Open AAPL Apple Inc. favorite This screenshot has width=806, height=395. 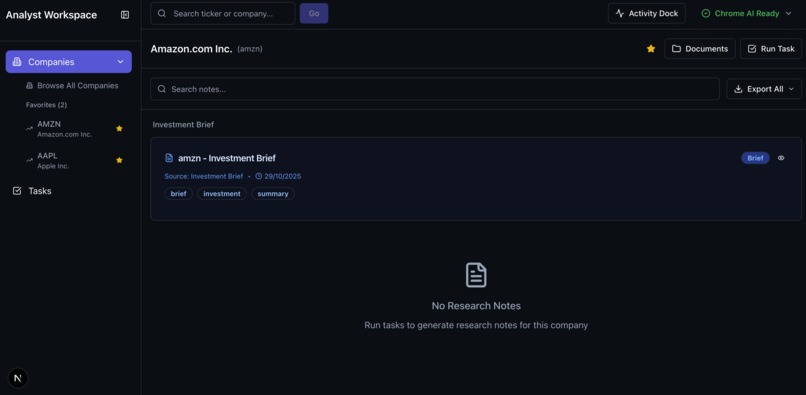pos(75,160)
